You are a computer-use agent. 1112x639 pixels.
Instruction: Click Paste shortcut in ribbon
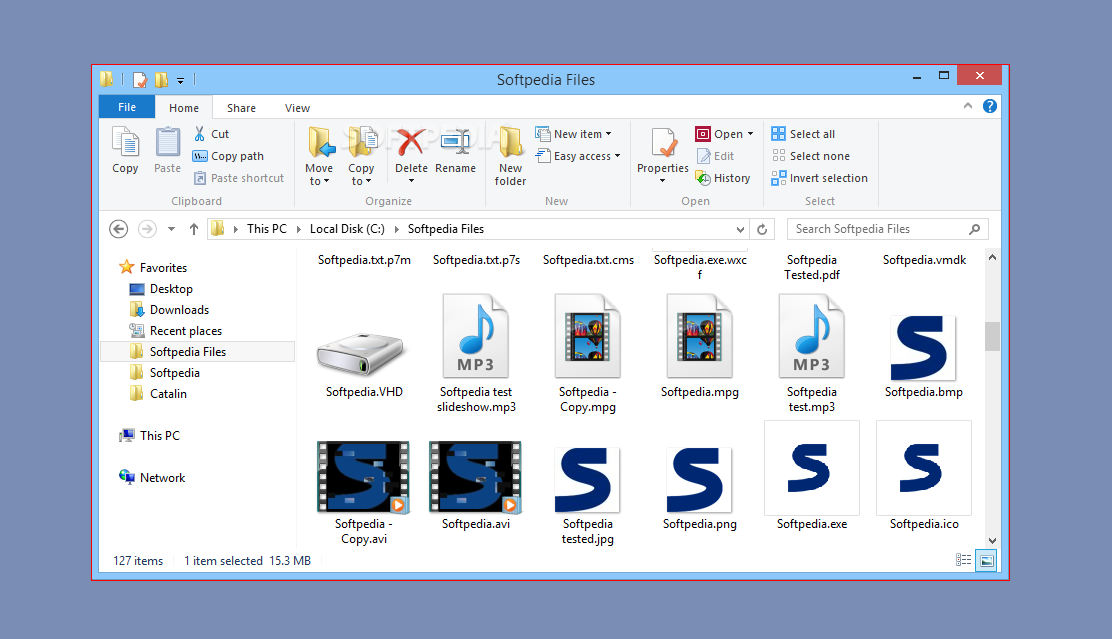pyautogui.click(x=239, y=178)
